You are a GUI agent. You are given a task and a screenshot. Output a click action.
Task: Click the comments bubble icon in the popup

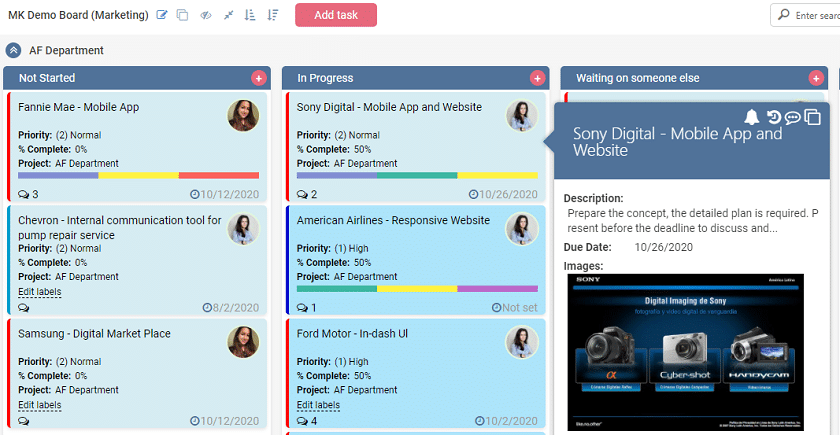point(792,117)
